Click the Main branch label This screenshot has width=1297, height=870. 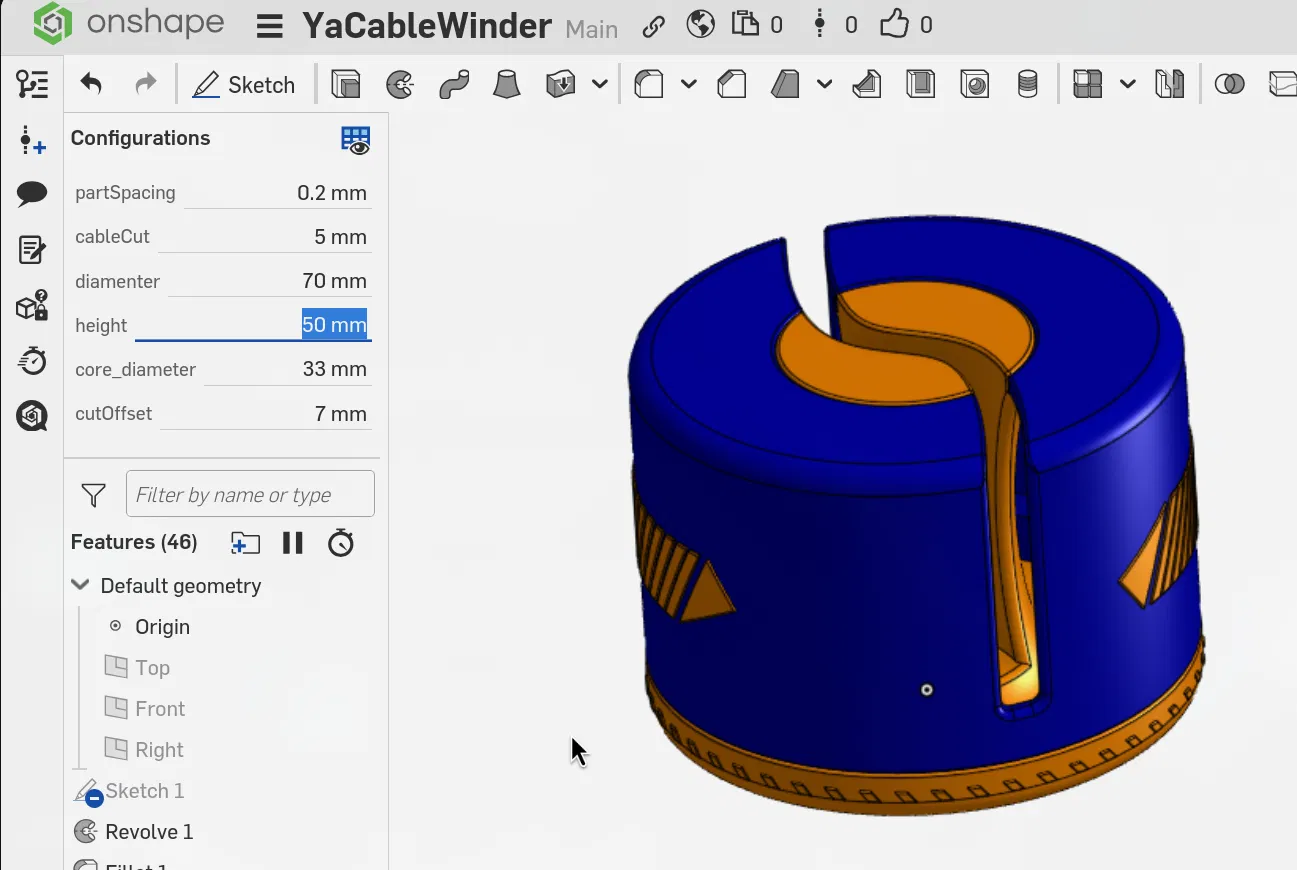(x=592, y=29)
